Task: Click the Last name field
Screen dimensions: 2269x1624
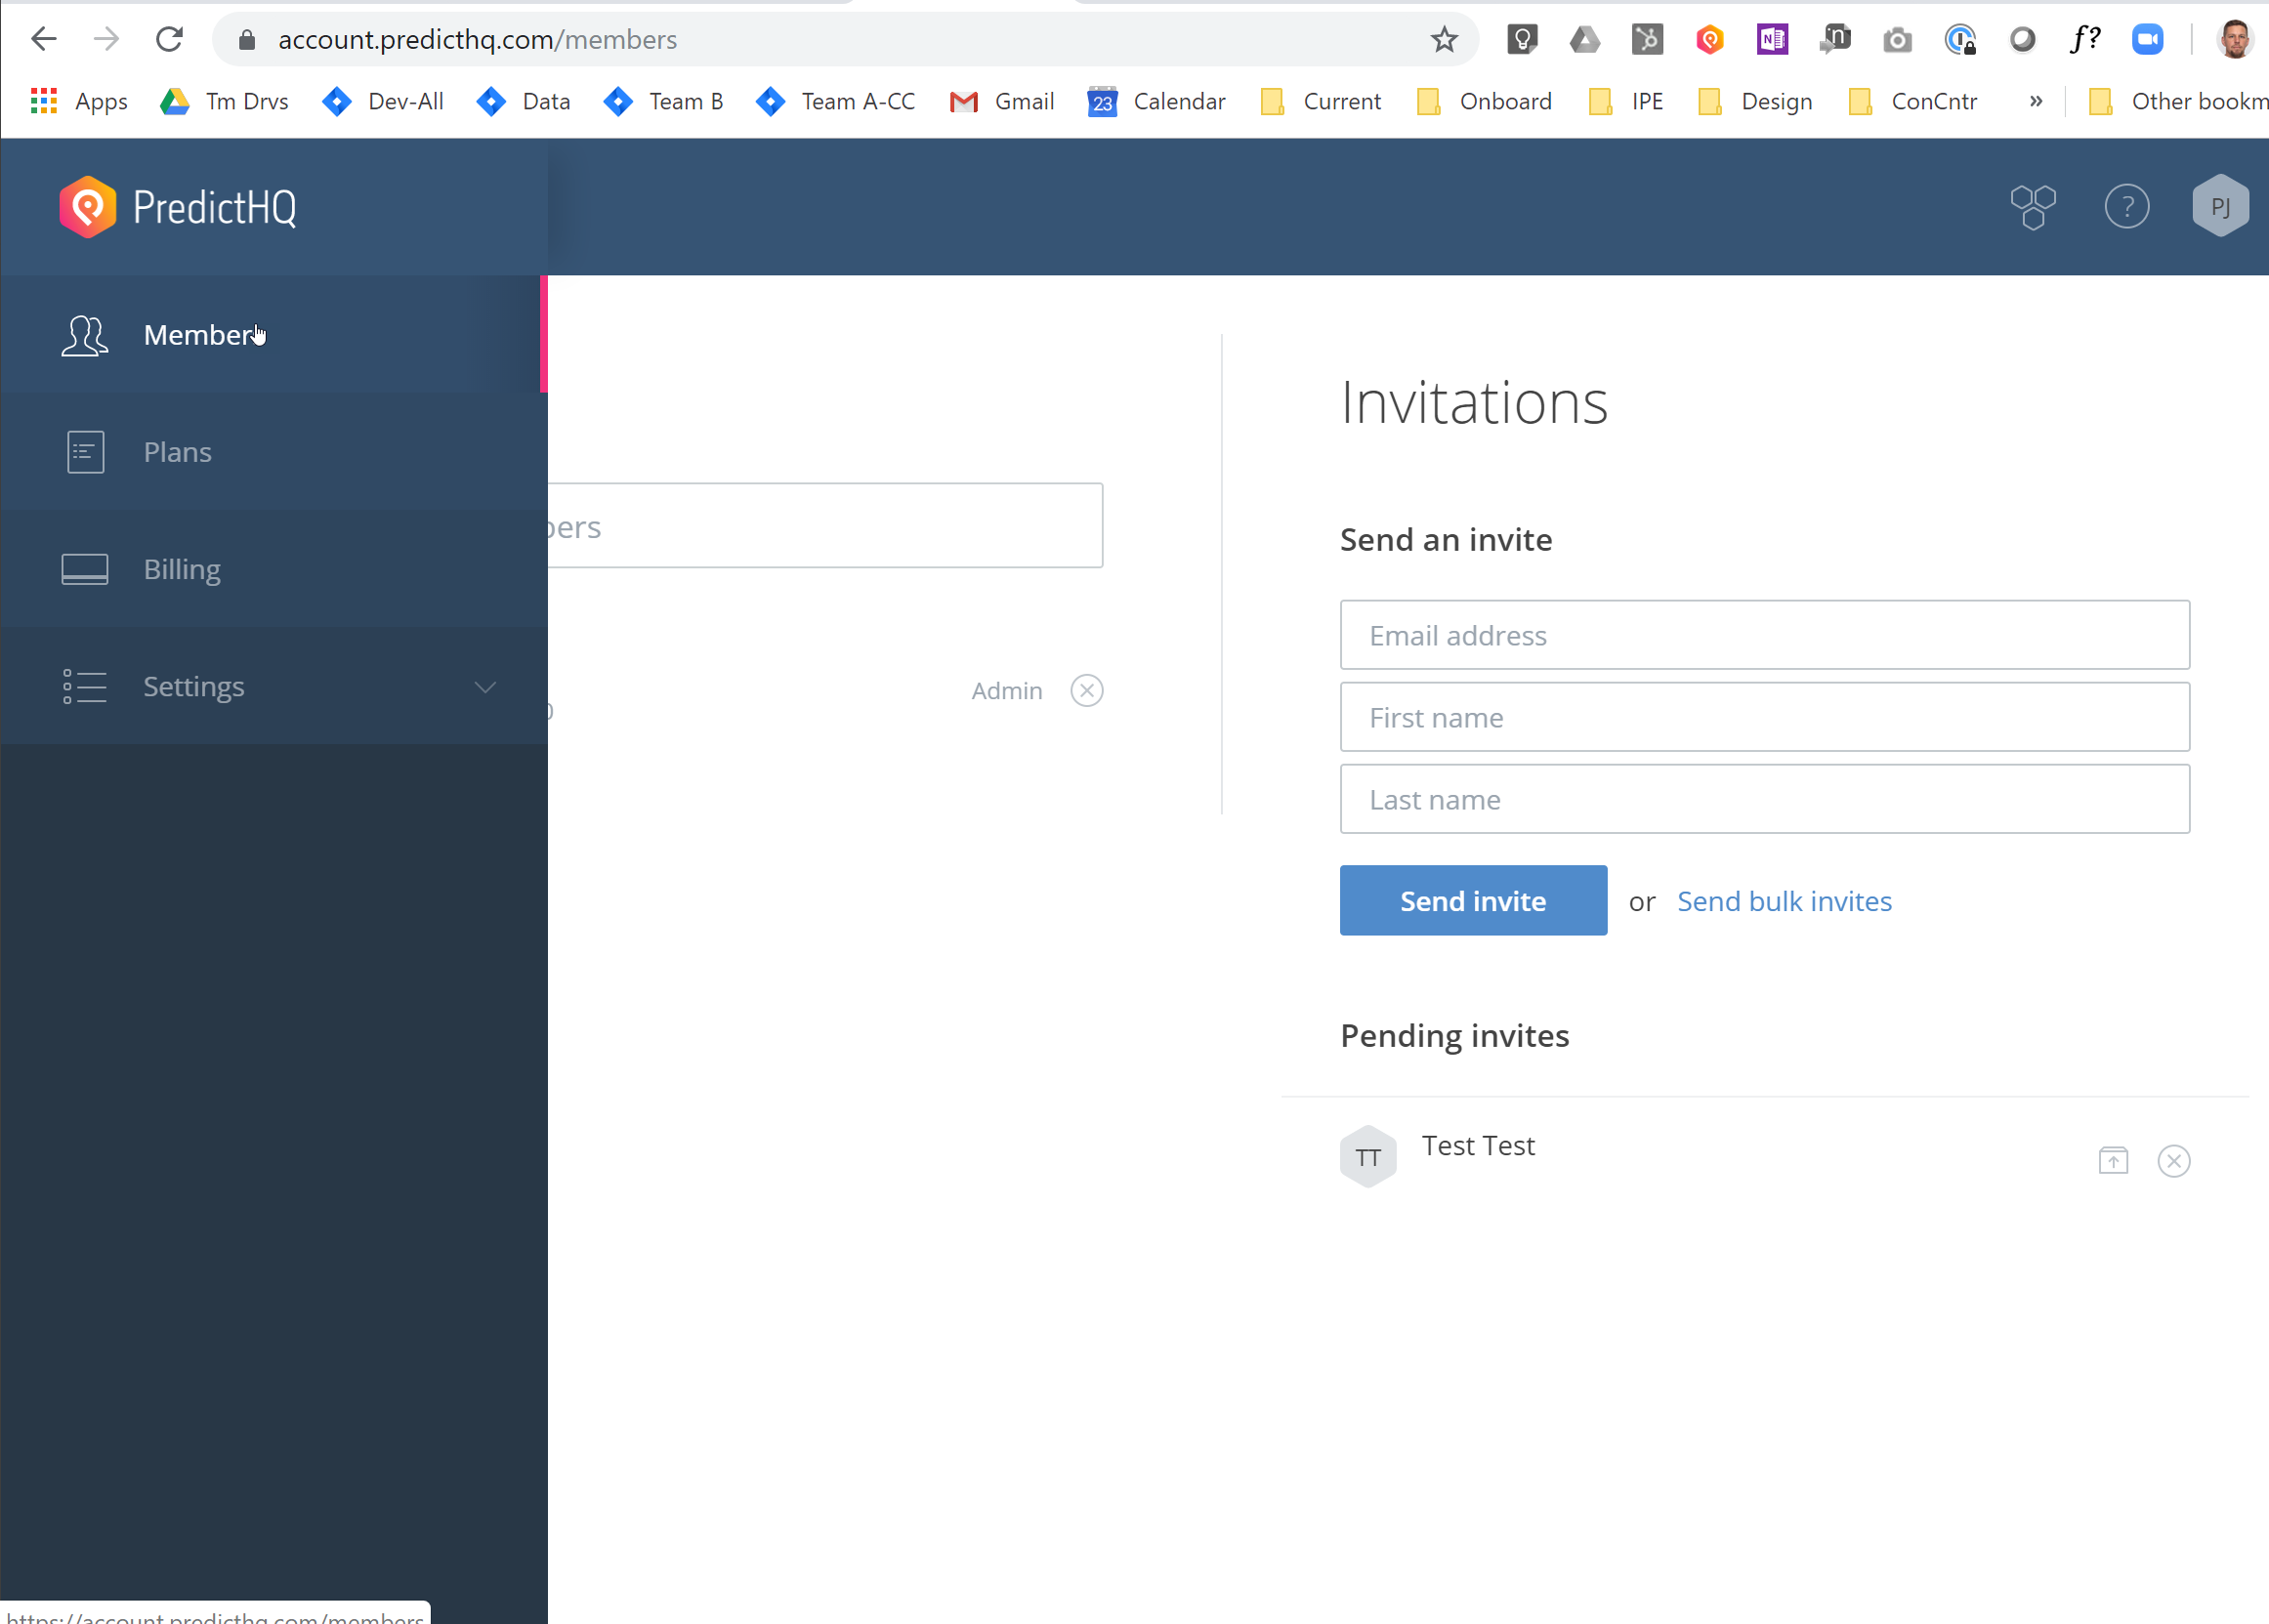Action: pyautogui.click(x=1764, y=799)
